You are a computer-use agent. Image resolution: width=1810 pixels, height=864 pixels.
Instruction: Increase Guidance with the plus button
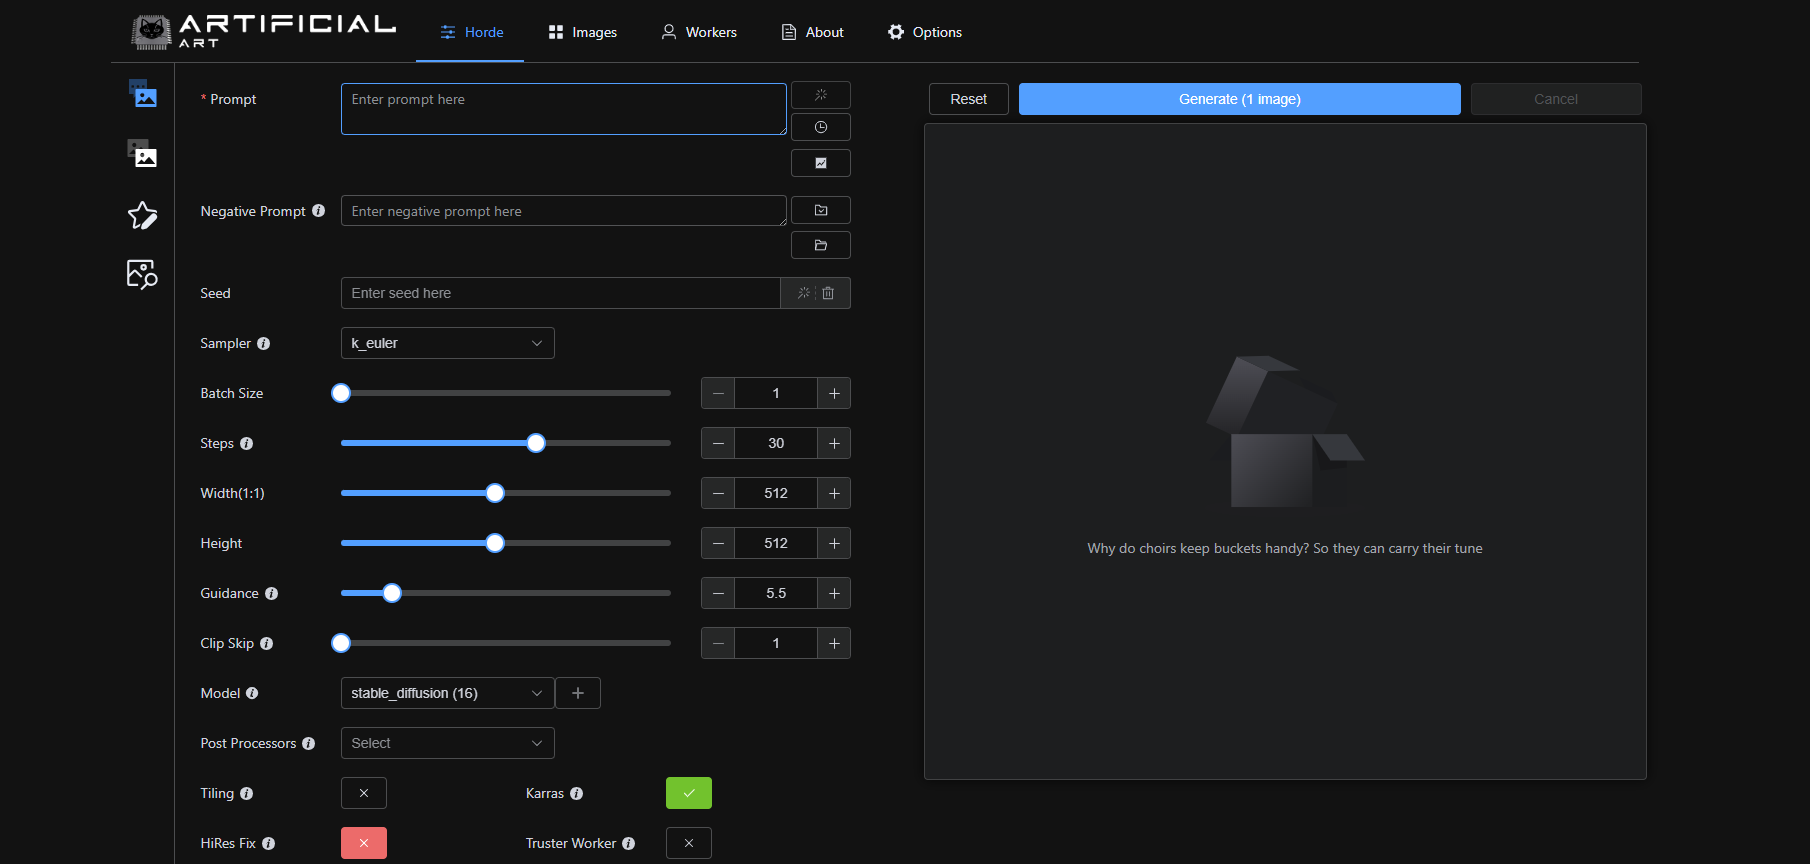click(834, 593)
